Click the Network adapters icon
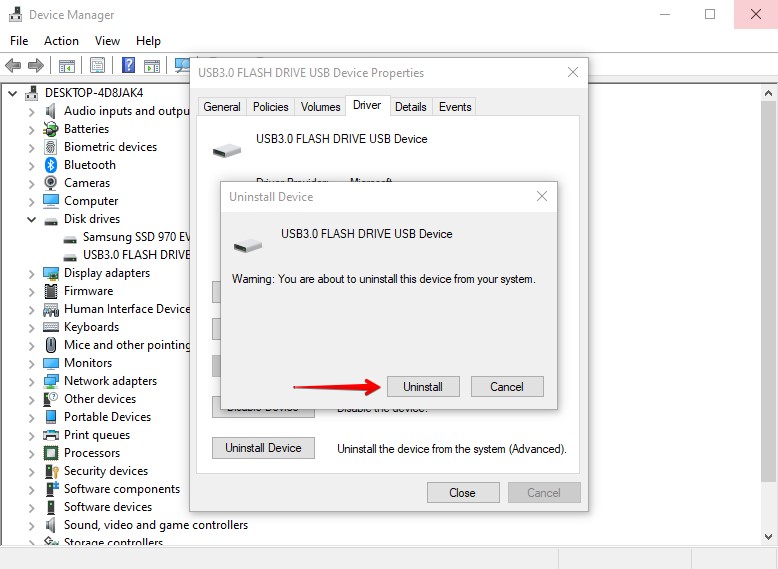778x569 pixels. pos(51,381)
